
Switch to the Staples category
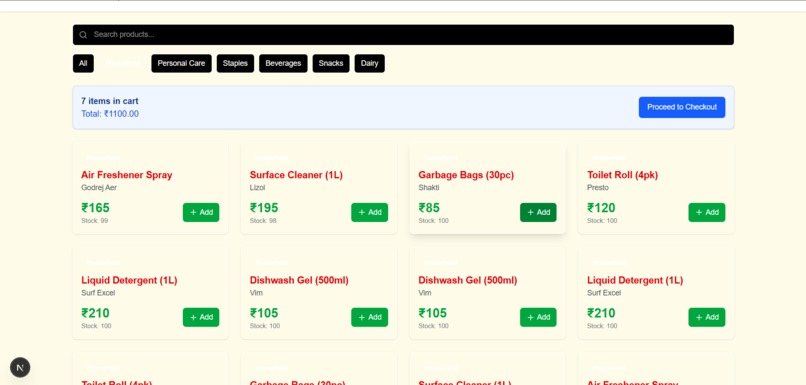[x=235, y=63]
